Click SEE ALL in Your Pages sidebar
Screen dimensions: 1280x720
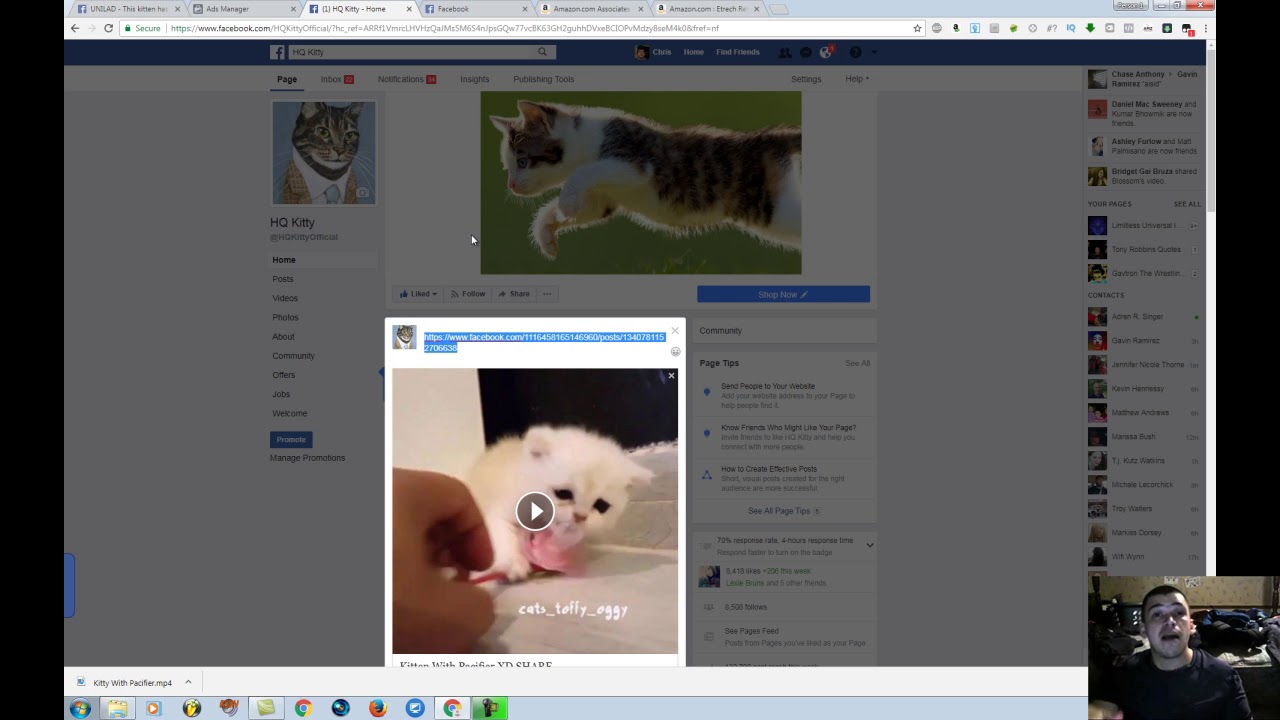click(x=1187, y=204)
